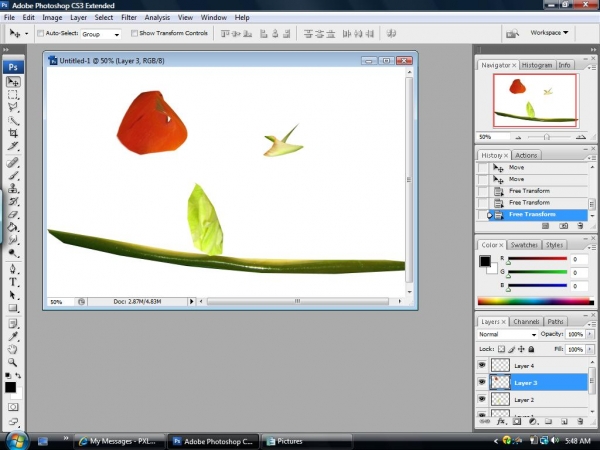Viewport: 600px width, 450px height.
Task: Open Pictures taskbar button
Action: click(307, 441)
